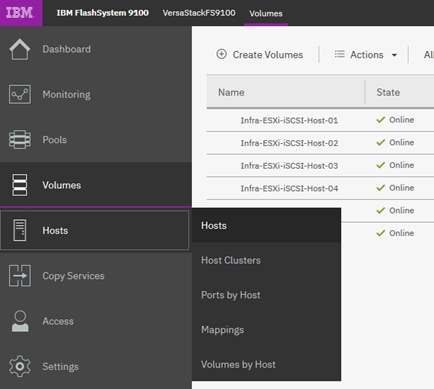The image size is (434, 389).
Task: Select volume Infra-ESXi-iSCSI-Host-03
Action: 289,166
